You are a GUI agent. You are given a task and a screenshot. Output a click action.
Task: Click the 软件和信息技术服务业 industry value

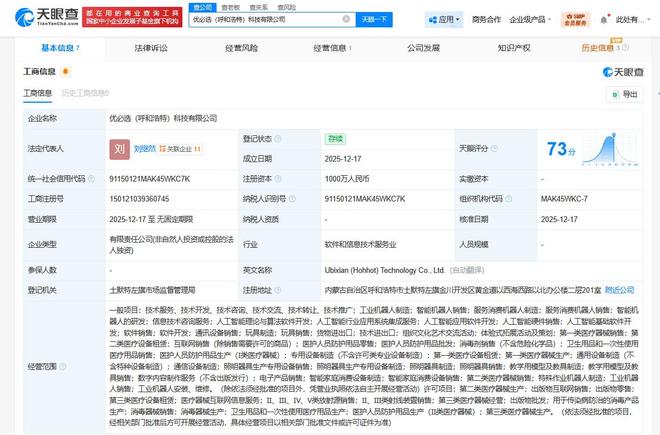pyautogui.click(x=360, y=244)
